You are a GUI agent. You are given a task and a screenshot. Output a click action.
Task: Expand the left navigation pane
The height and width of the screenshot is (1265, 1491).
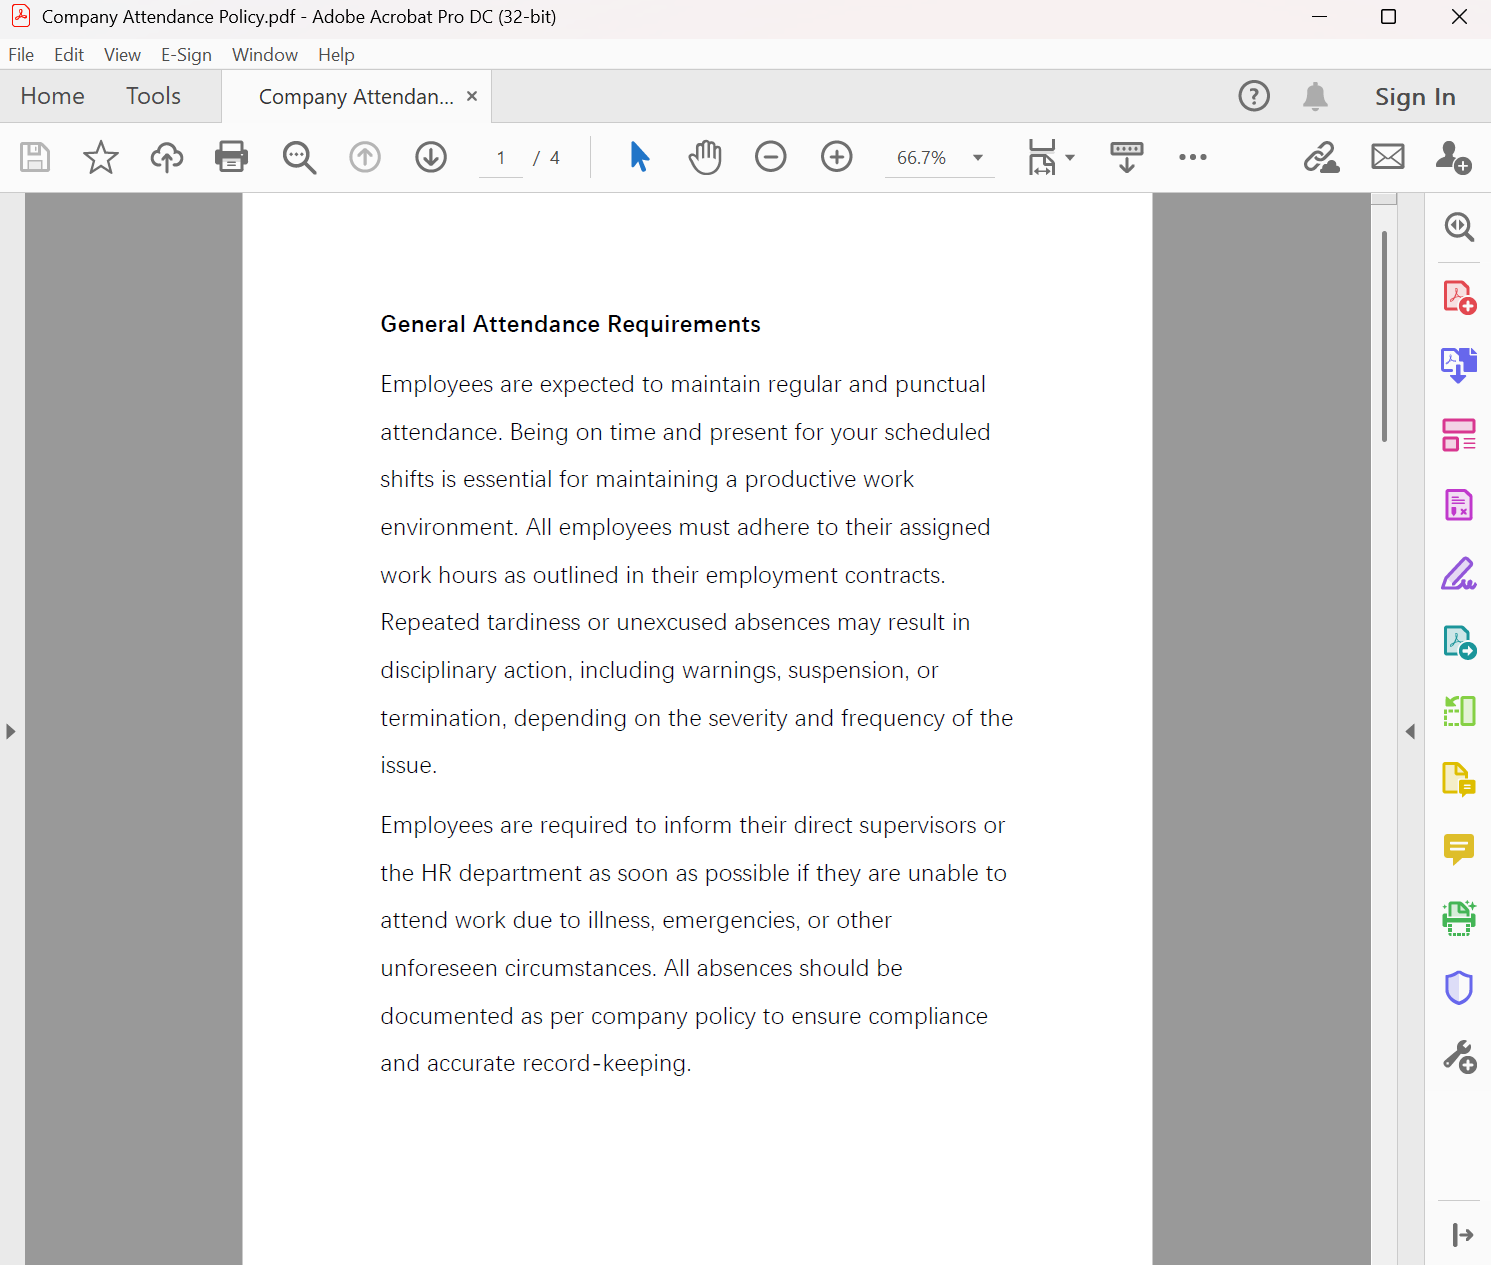click(x=11, y=731)
